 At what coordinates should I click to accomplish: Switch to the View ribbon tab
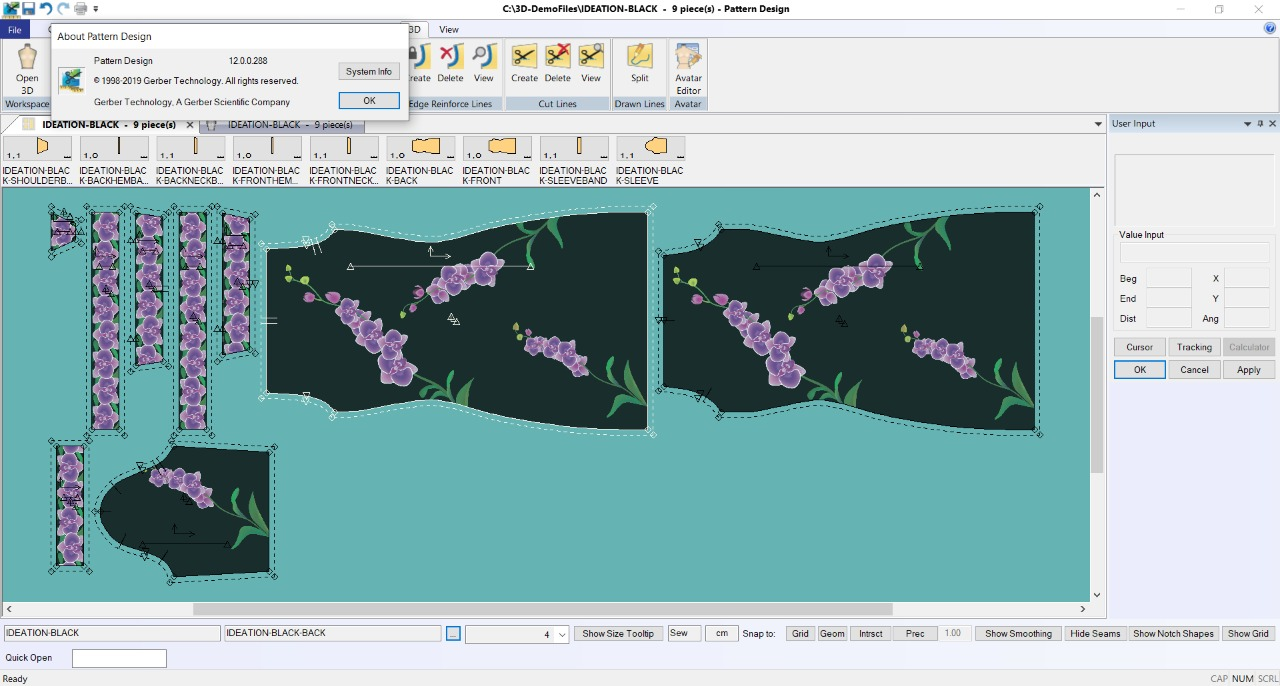tap(448, 30)
